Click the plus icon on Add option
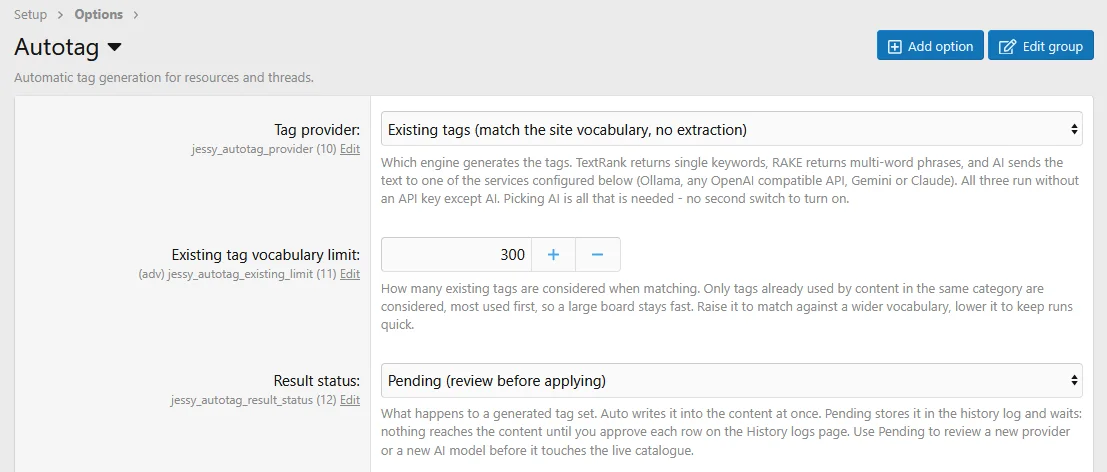Image resolution: width=1107 pixels, height=472 pixels. [894, 47]
